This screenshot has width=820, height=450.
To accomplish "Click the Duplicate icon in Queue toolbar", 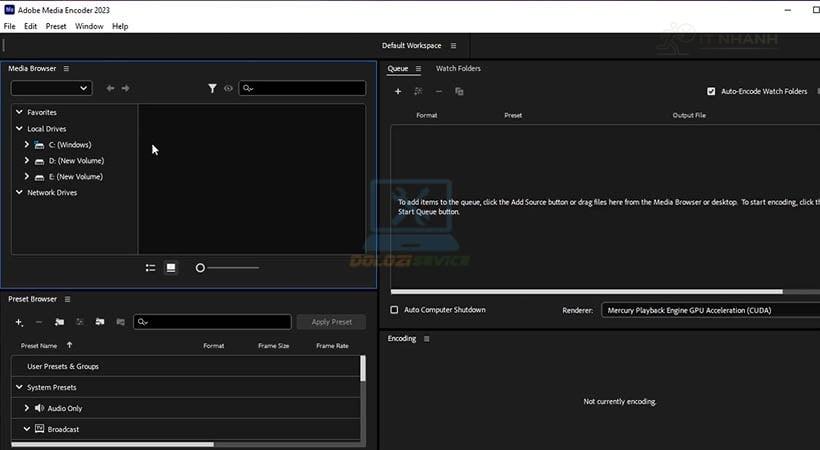I will [x=459, y=91].
